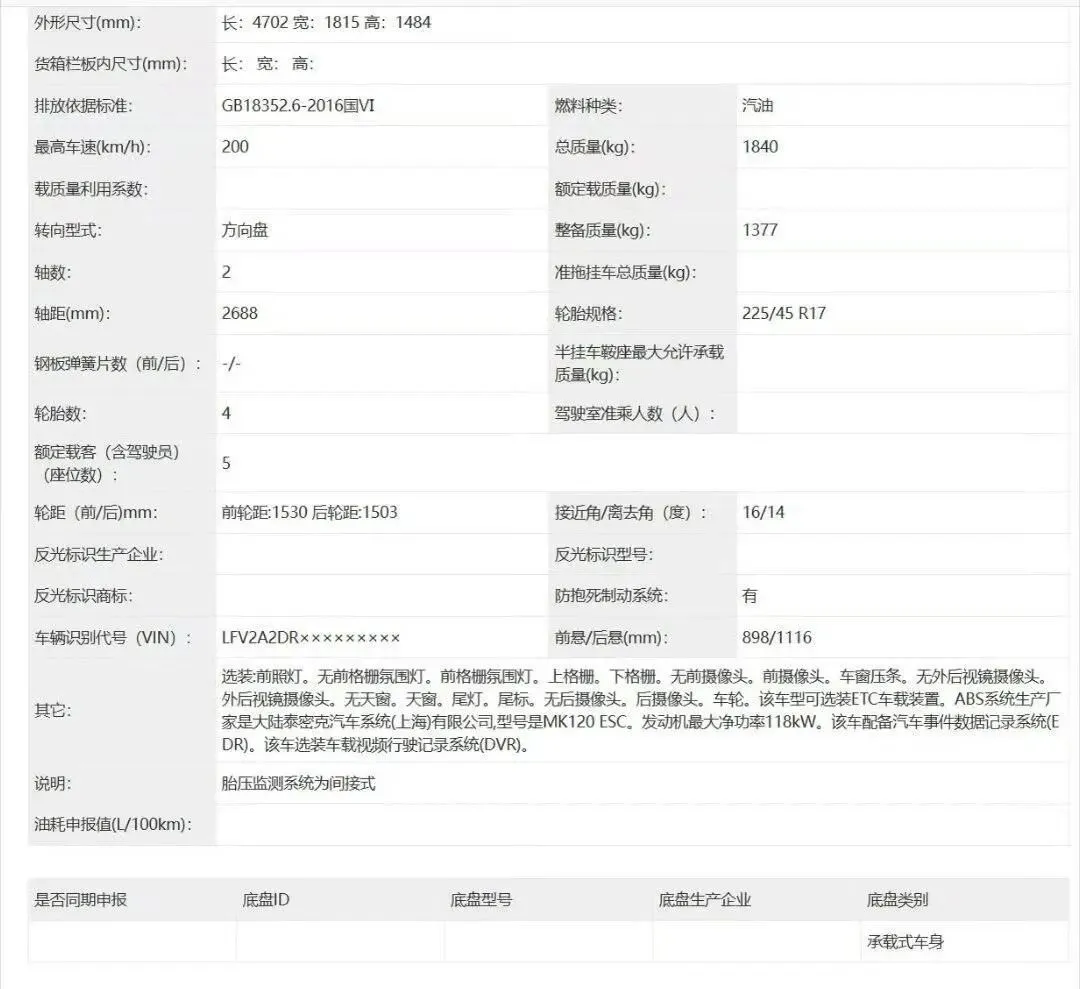Image resolution: width=1080 pixels, height=989 pixels.
Task: Select approach/departure angle value 16/14
Action: point(763,512)
